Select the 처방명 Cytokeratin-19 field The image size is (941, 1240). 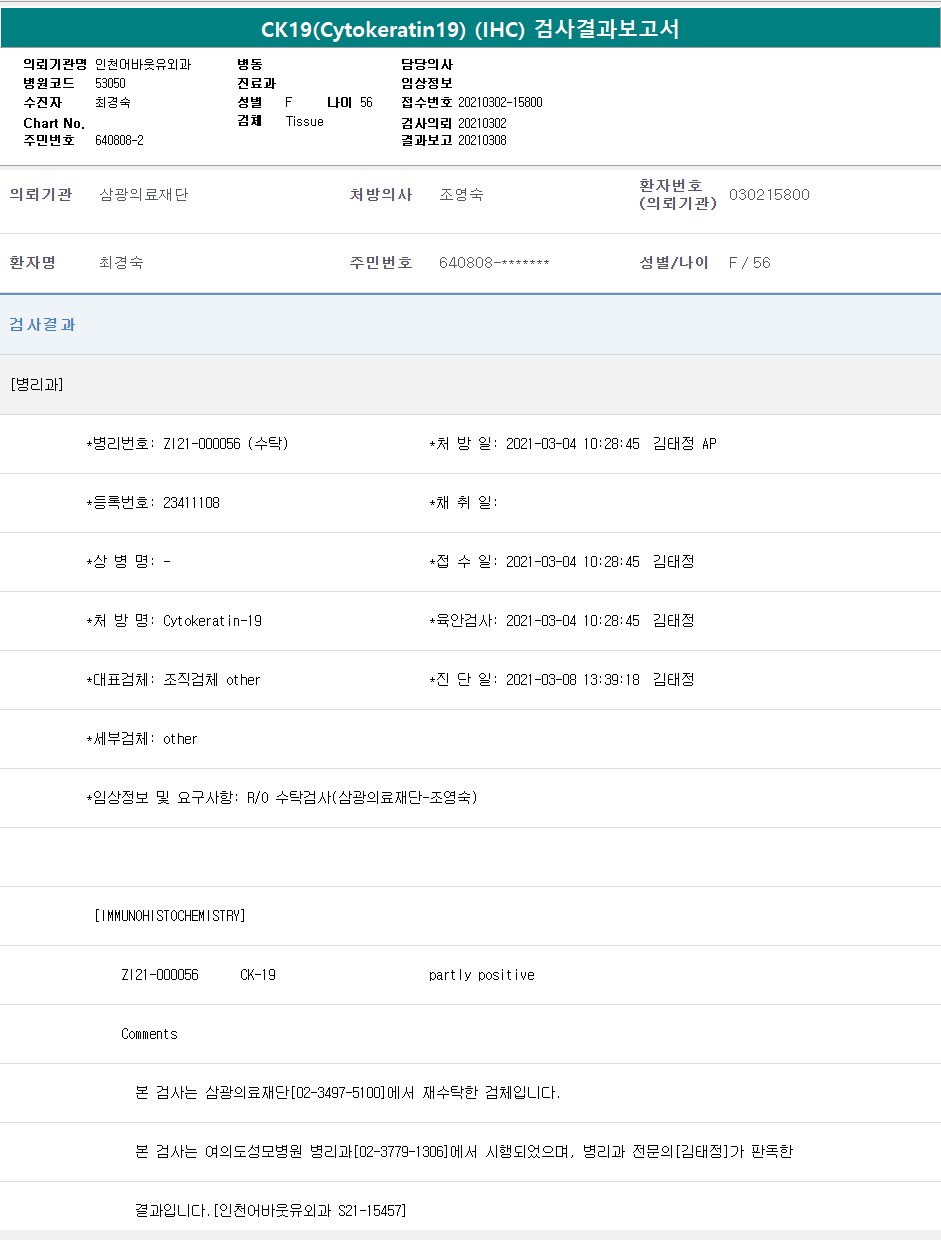(x=212, y=621)
